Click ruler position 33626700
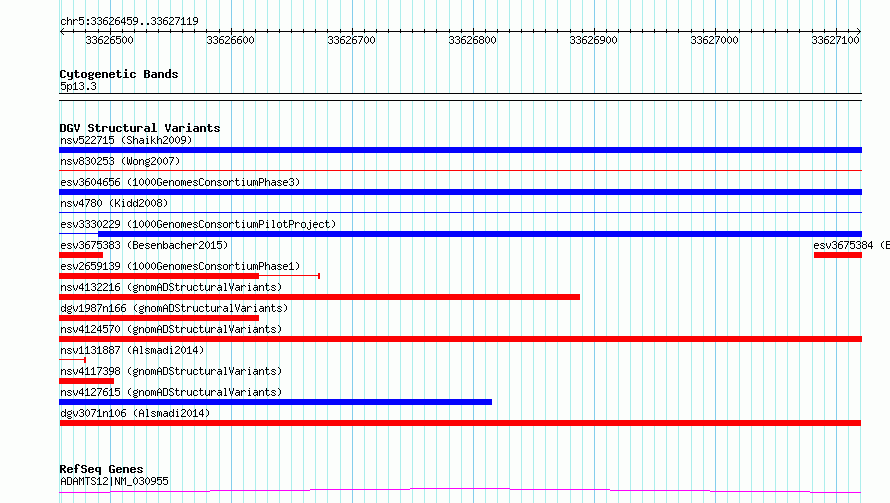The height and width of the screenshot is (503, 890). pos(351,40)
